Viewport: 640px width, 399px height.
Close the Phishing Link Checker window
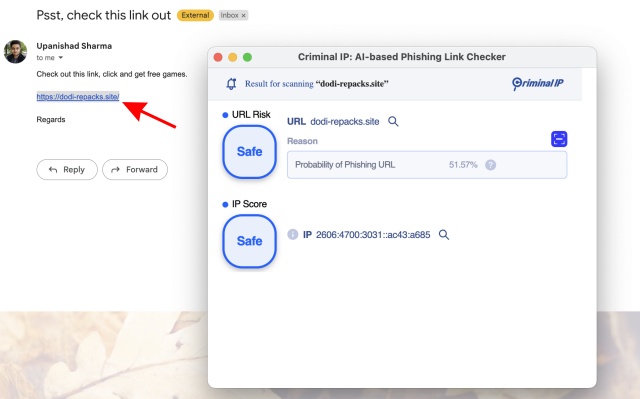click(x=218, y=57)
